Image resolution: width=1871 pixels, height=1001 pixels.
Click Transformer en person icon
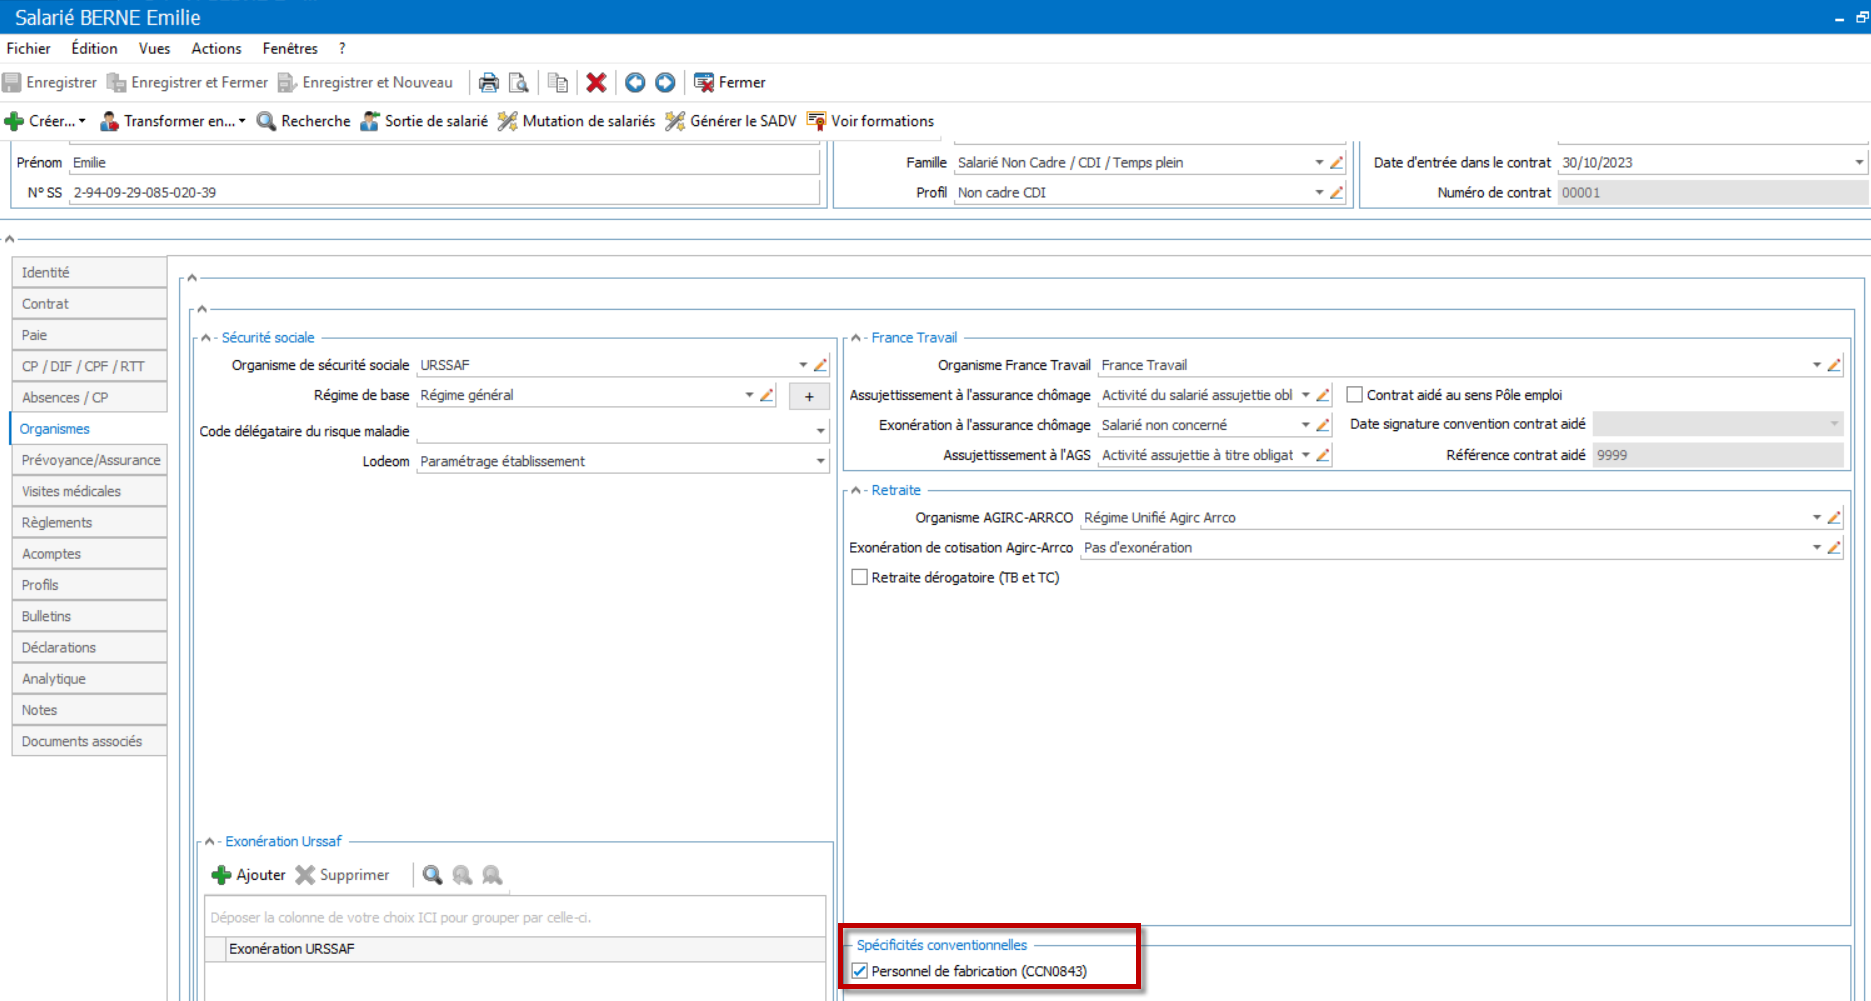[109, 121]
